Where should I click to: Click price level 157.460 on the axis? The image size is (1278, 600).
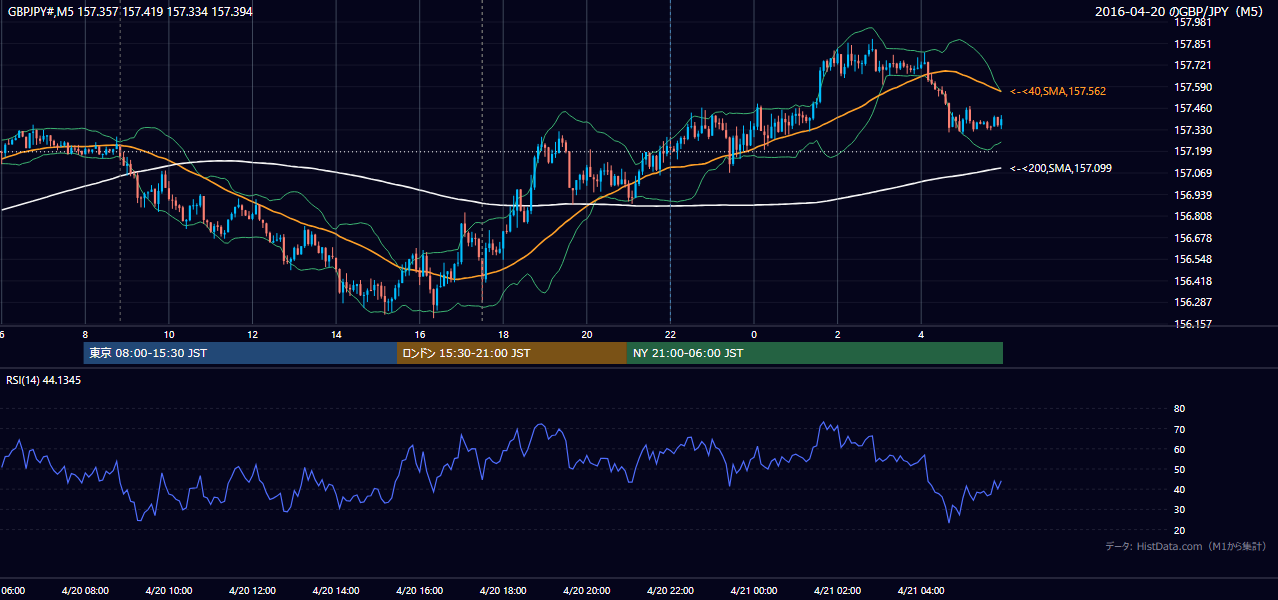[x=1192, y=108]
